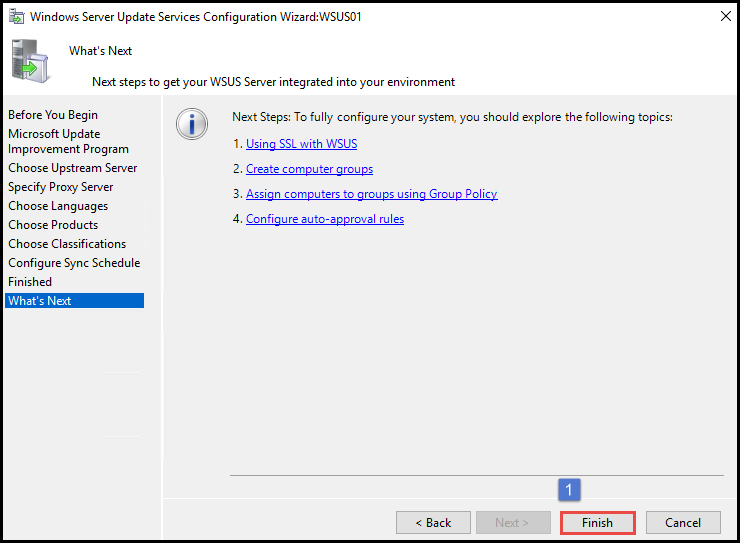Open the Using SSL with WSUS link
Image resolution: width=740 pixels, height=543 pixels.
coord(301,144)
